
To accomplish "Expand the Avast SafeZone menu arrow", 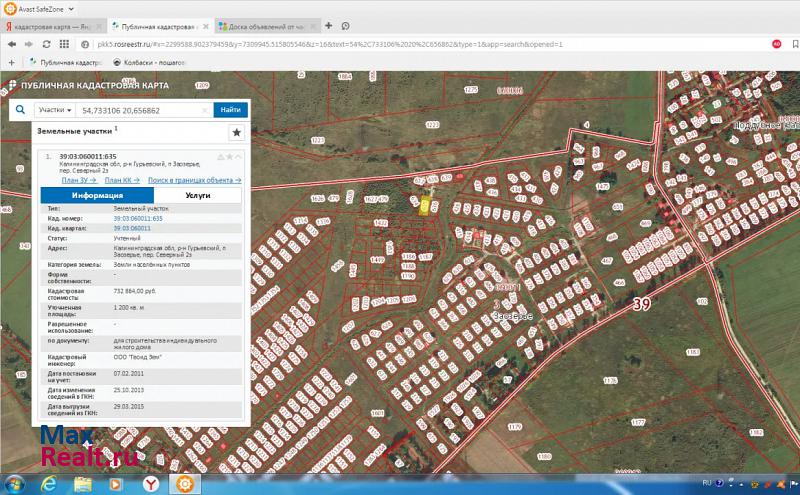I will [x=71, y=8].
